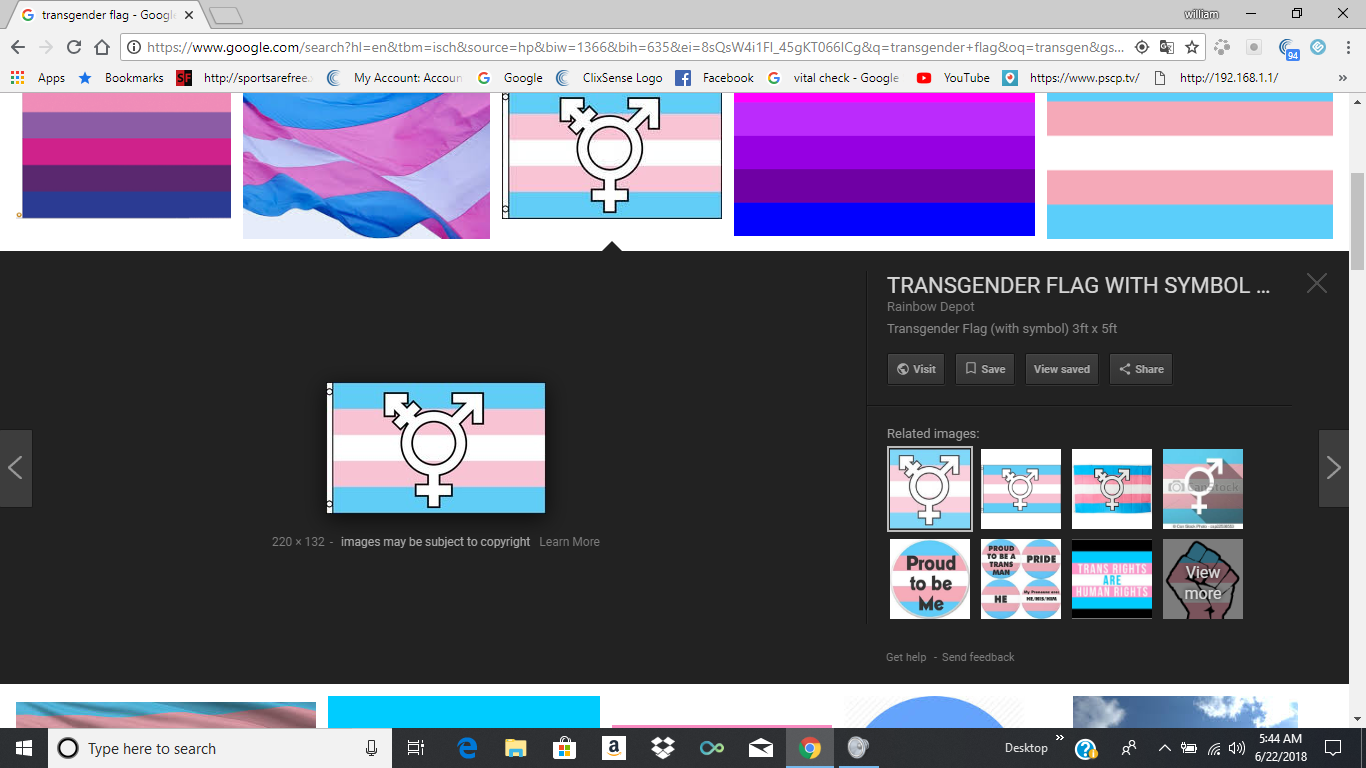
Task: Open File Explorer from the taskbar
Action: (516, 748)
